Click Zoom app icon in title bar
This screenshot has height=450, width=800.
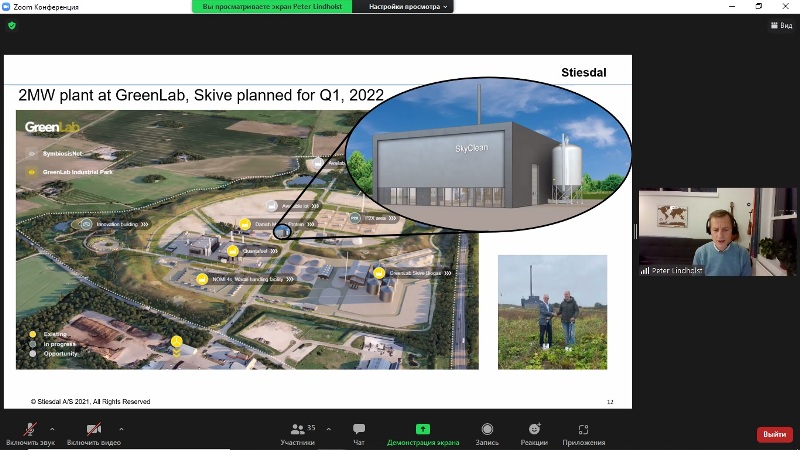[x=6, y=7]
